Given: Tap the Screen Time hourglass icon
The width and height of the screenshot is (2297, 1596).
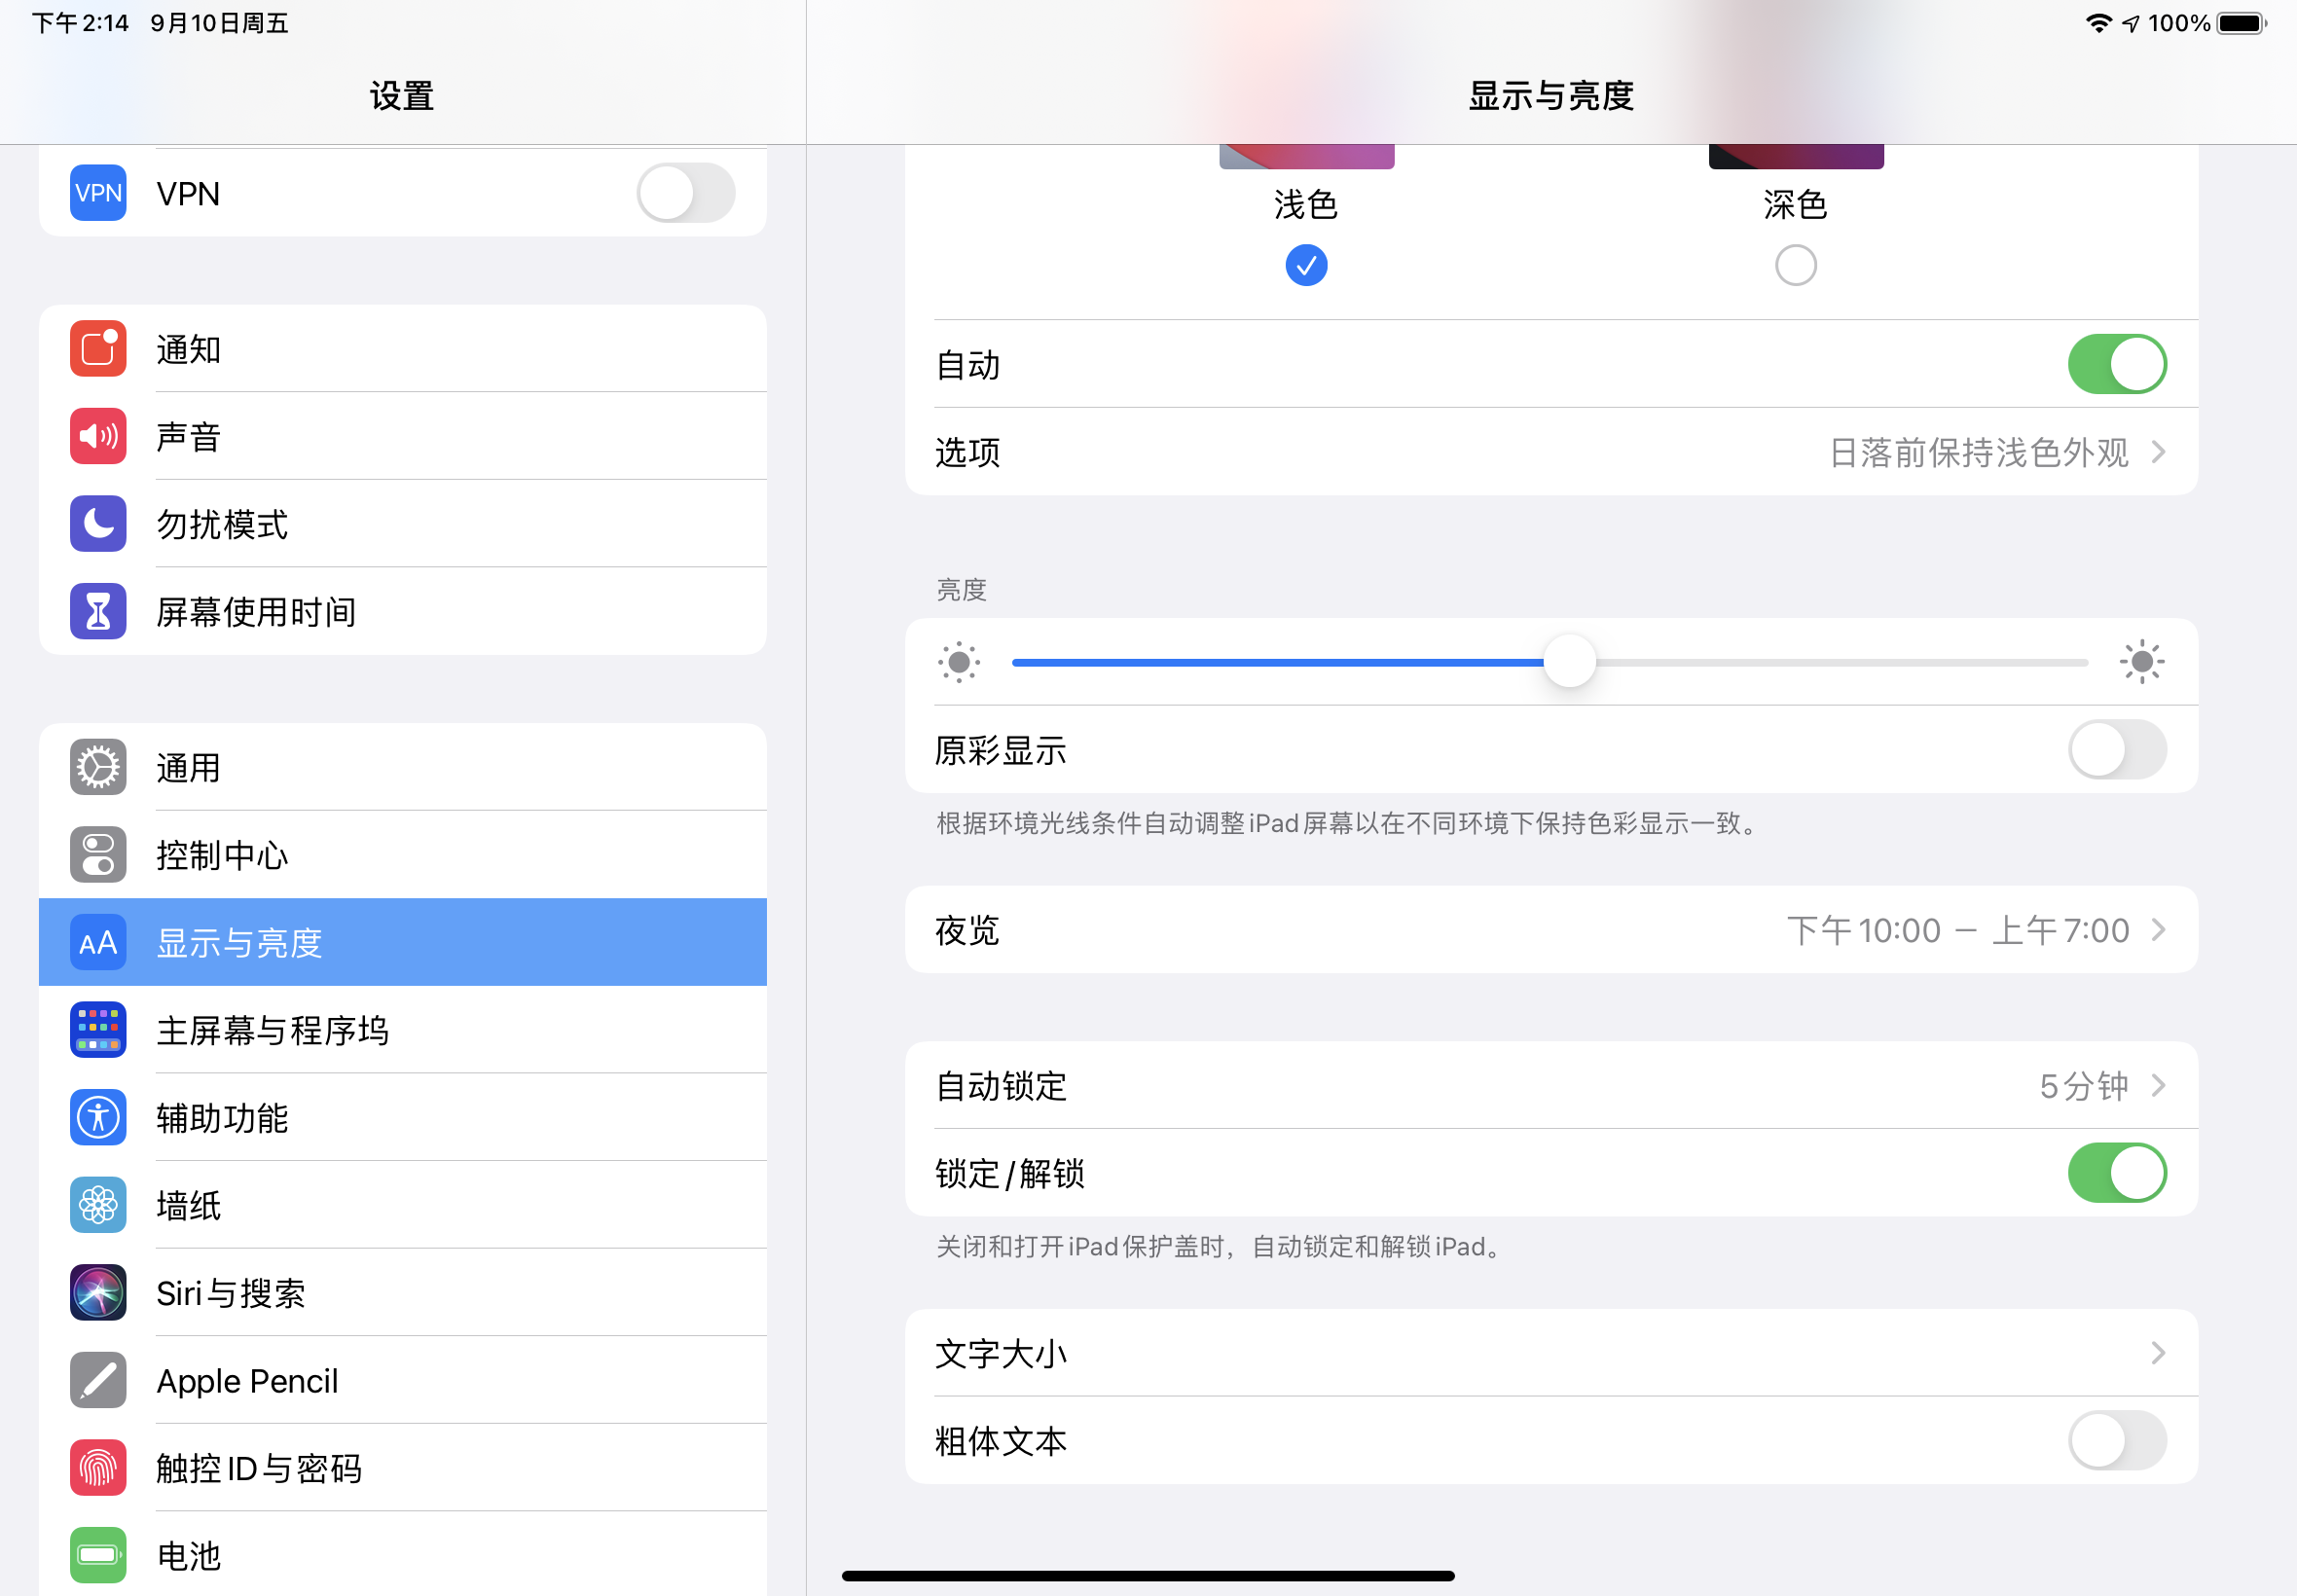Looking at the screenshot, I should coord(98,611).
